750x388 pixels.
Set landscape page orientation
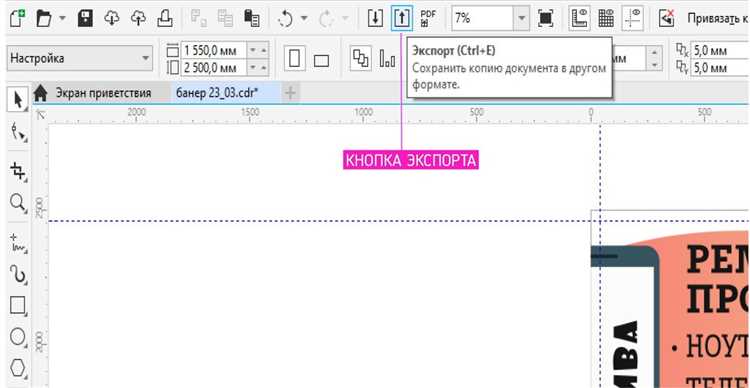(x=321, y=60)
